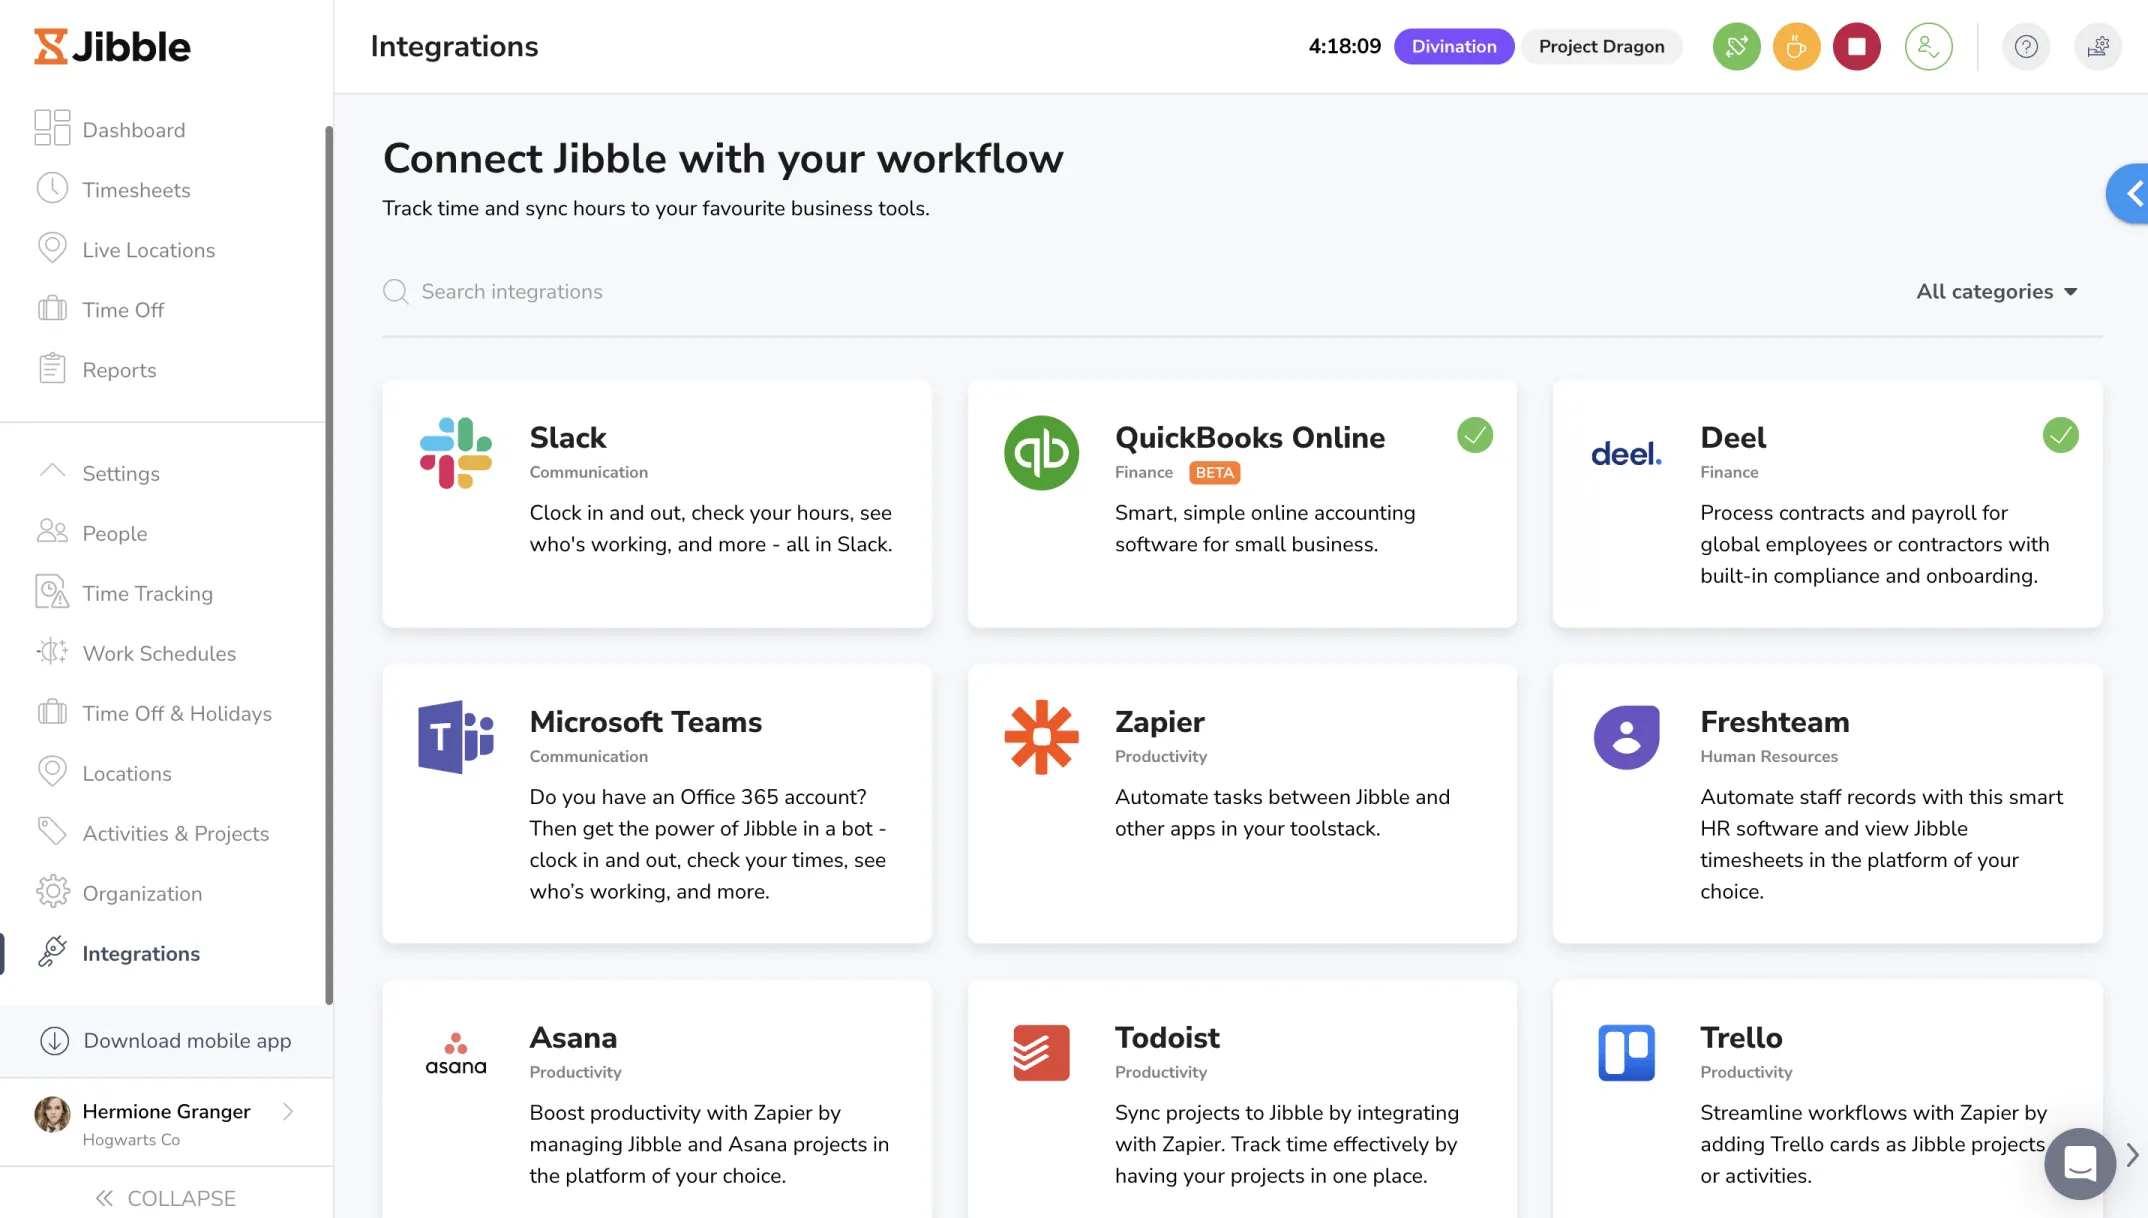This screenshot has width=2148, height=1218.
Task: Click the QuickBooks Online connected checkmark
Action: pos(1475,435)
